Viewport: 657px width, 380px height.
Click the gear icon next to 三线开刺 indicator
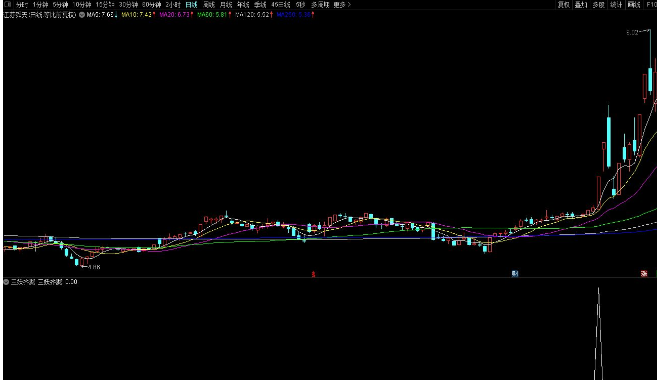6,282
